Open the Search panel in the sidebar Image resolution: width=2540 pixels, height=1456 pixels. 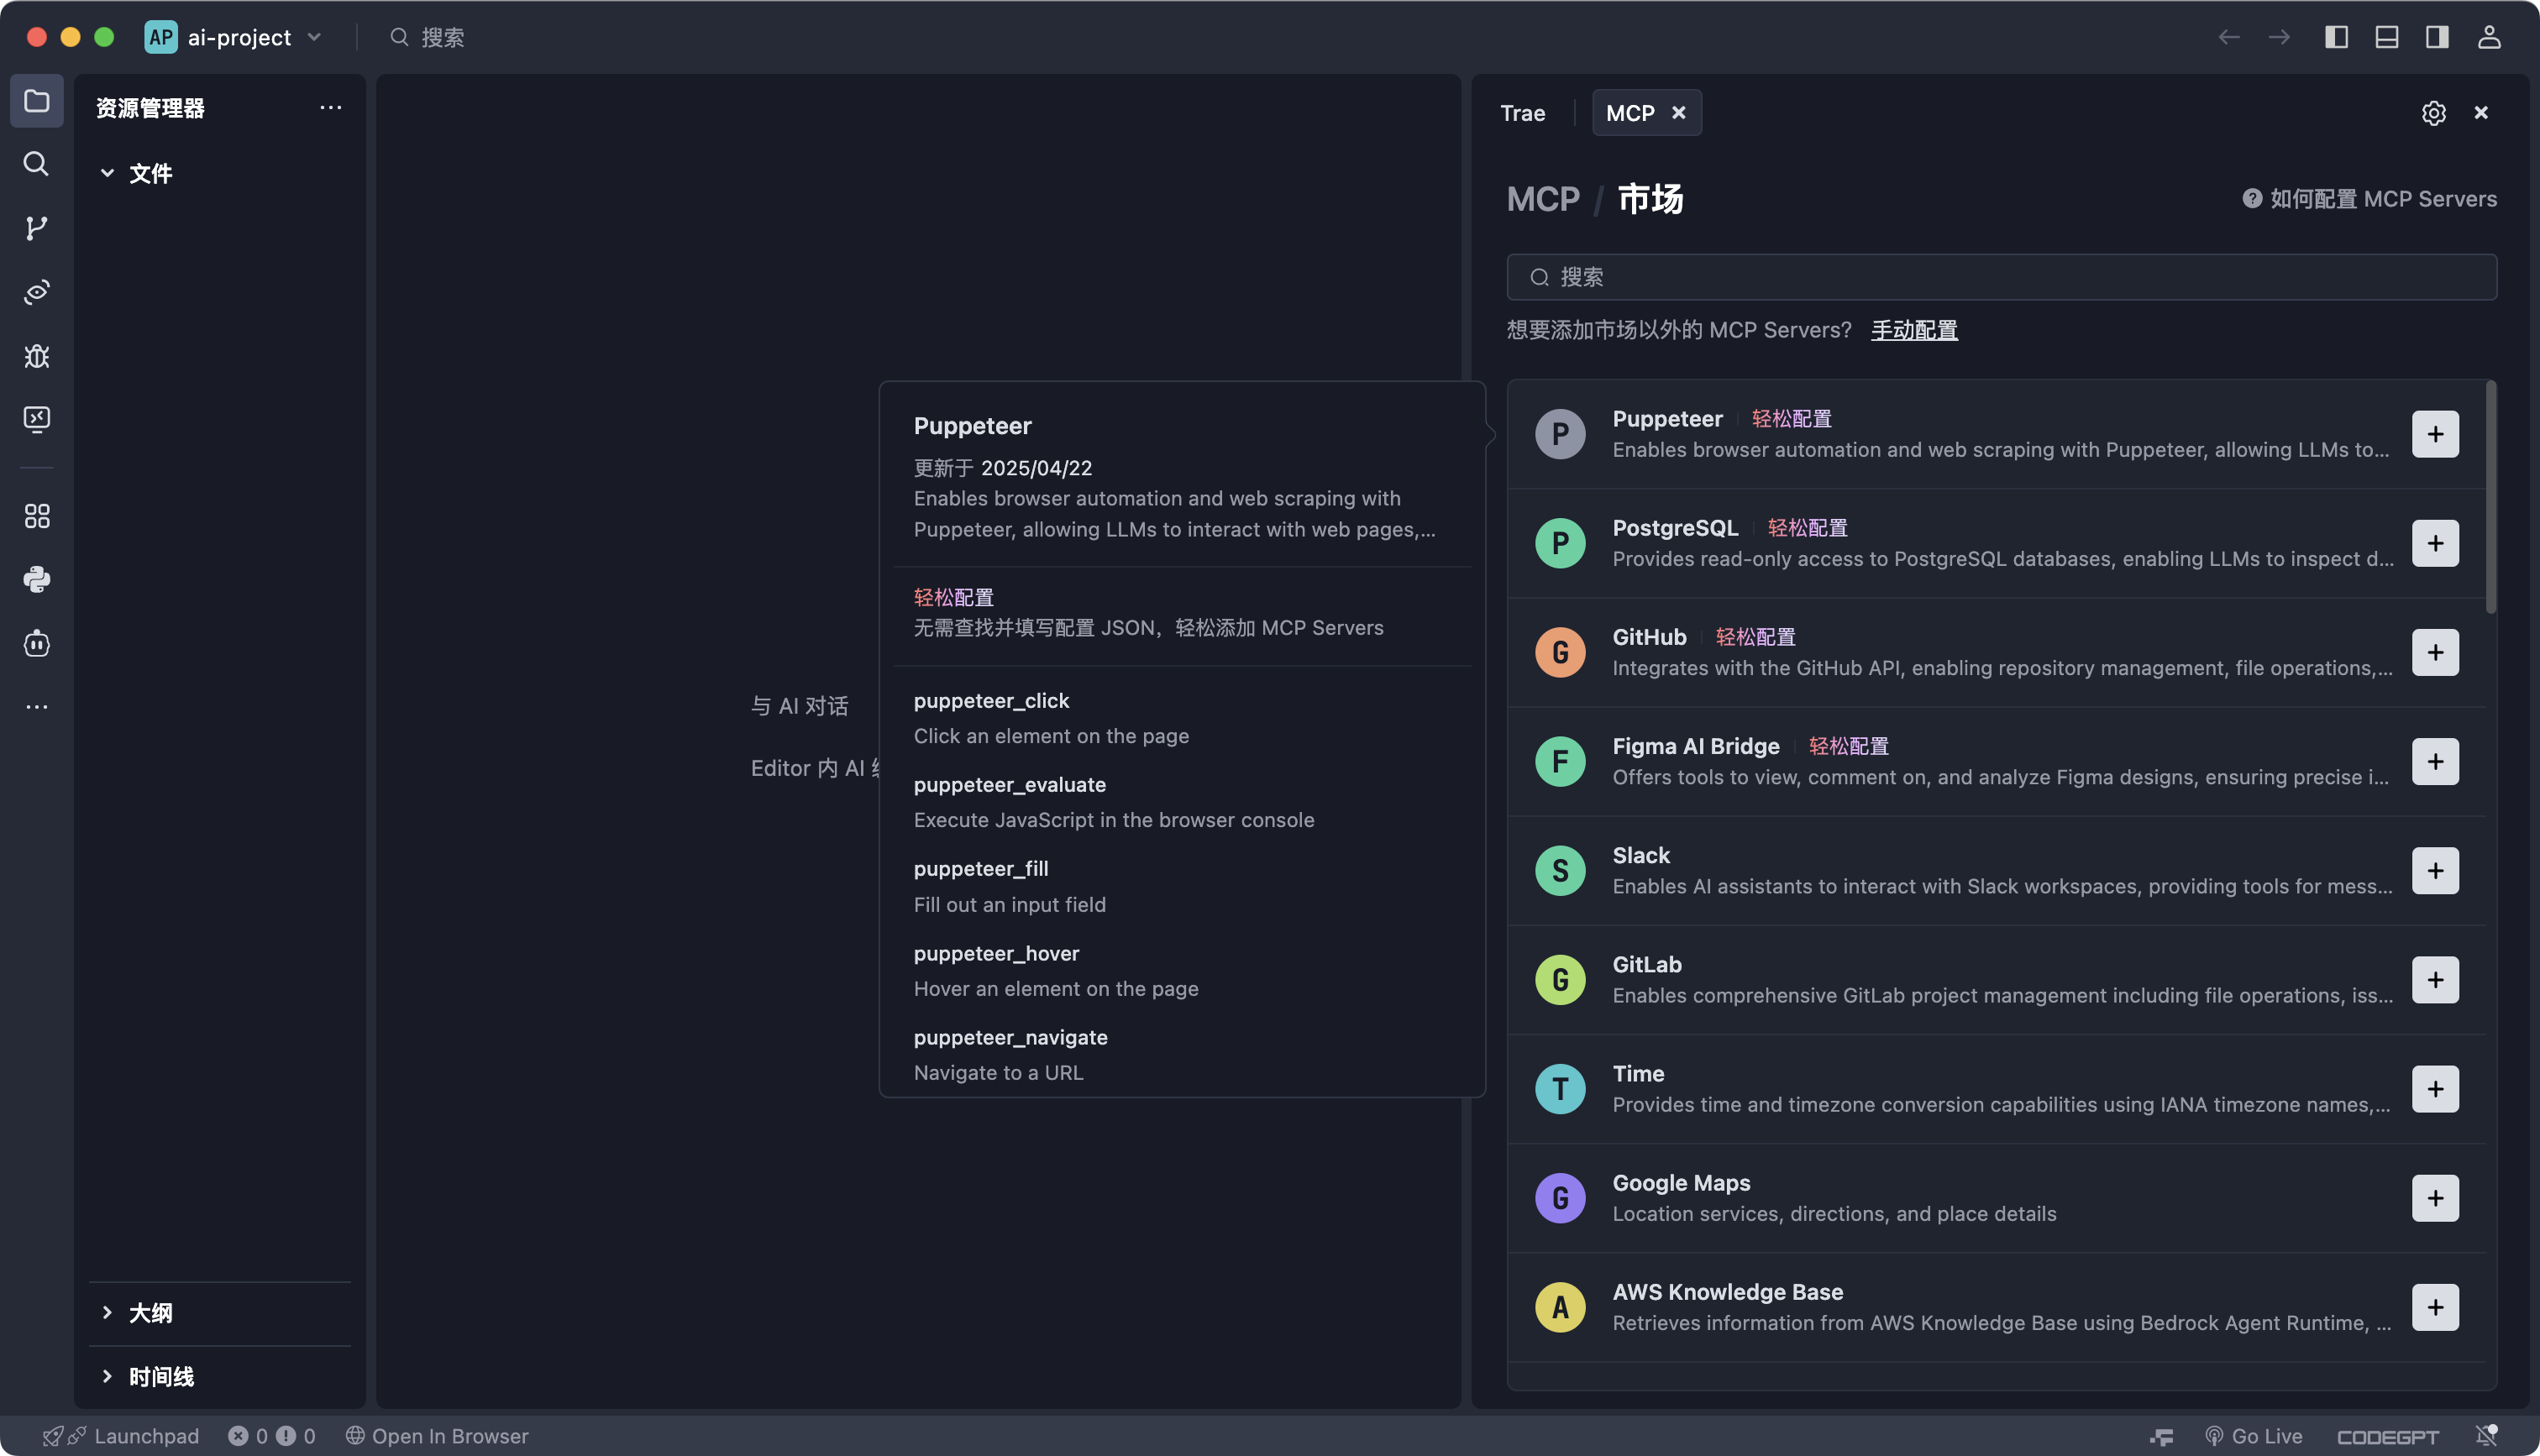coord(37,164)
